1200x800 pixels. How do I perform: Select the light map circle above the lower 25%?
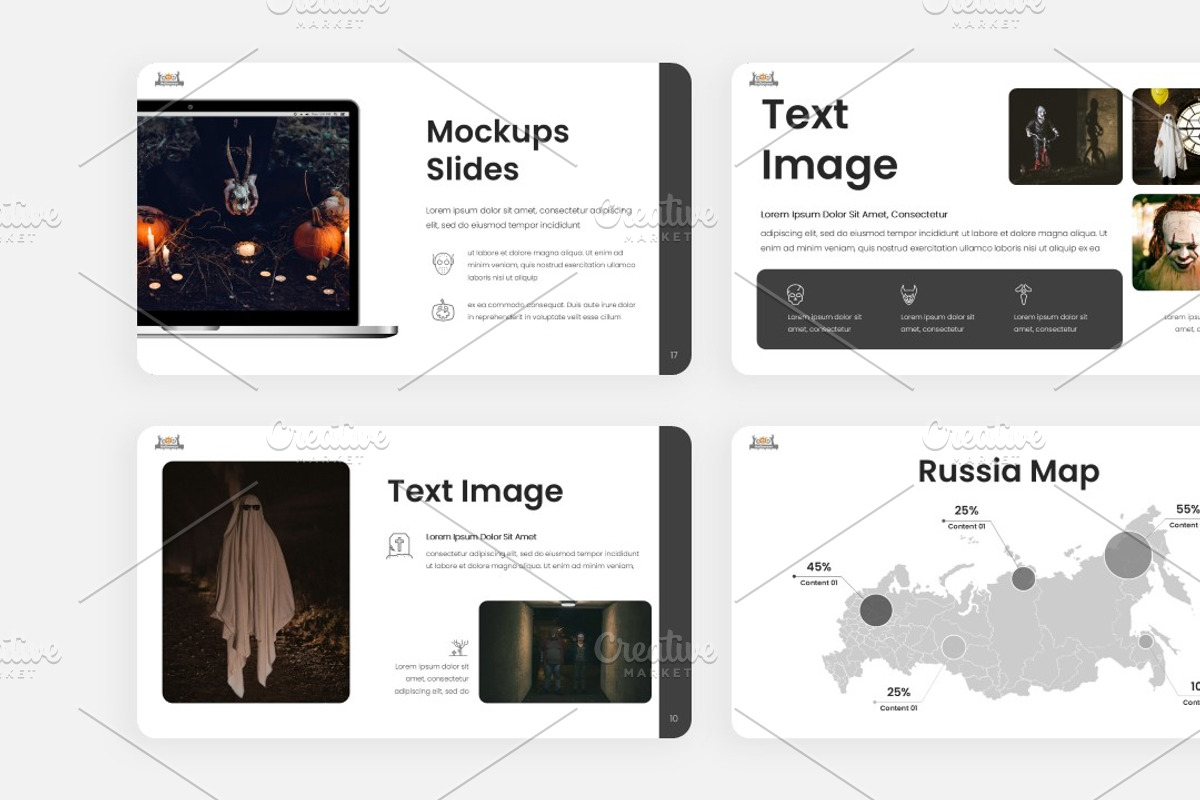(x=954, y=647)
